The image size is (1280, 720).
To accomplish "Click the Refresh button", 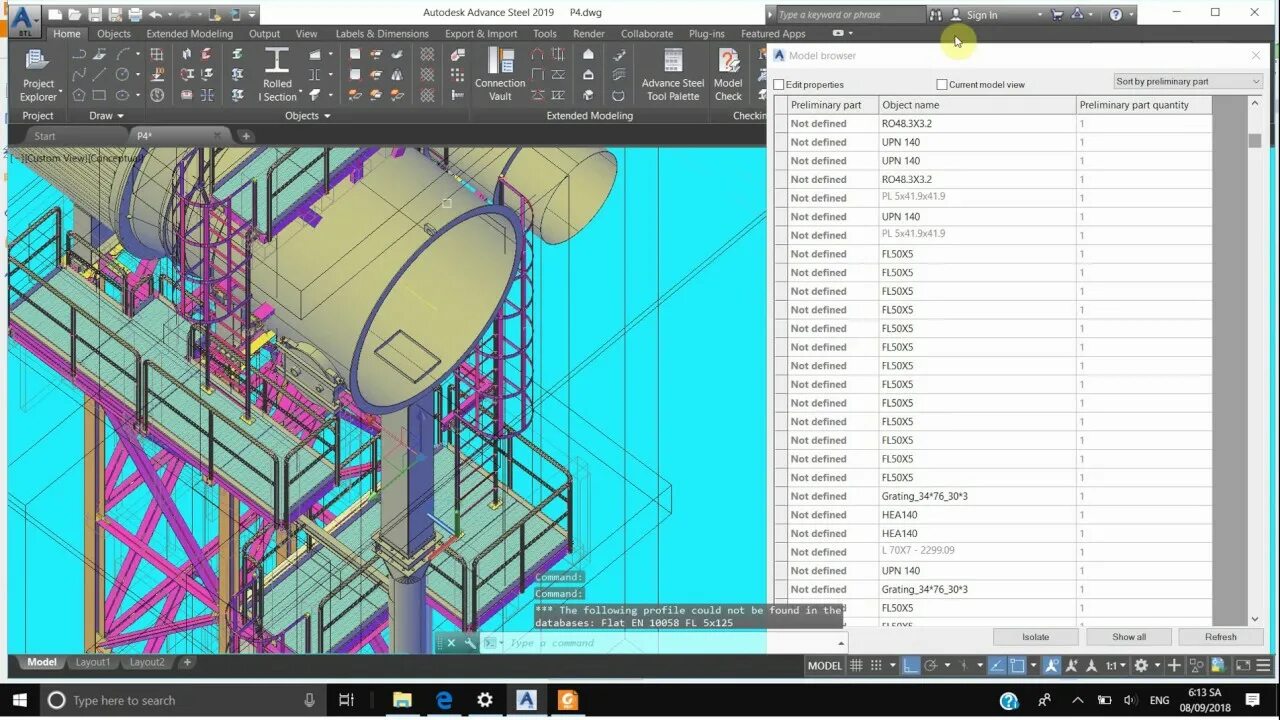I will coord(1221,637).
